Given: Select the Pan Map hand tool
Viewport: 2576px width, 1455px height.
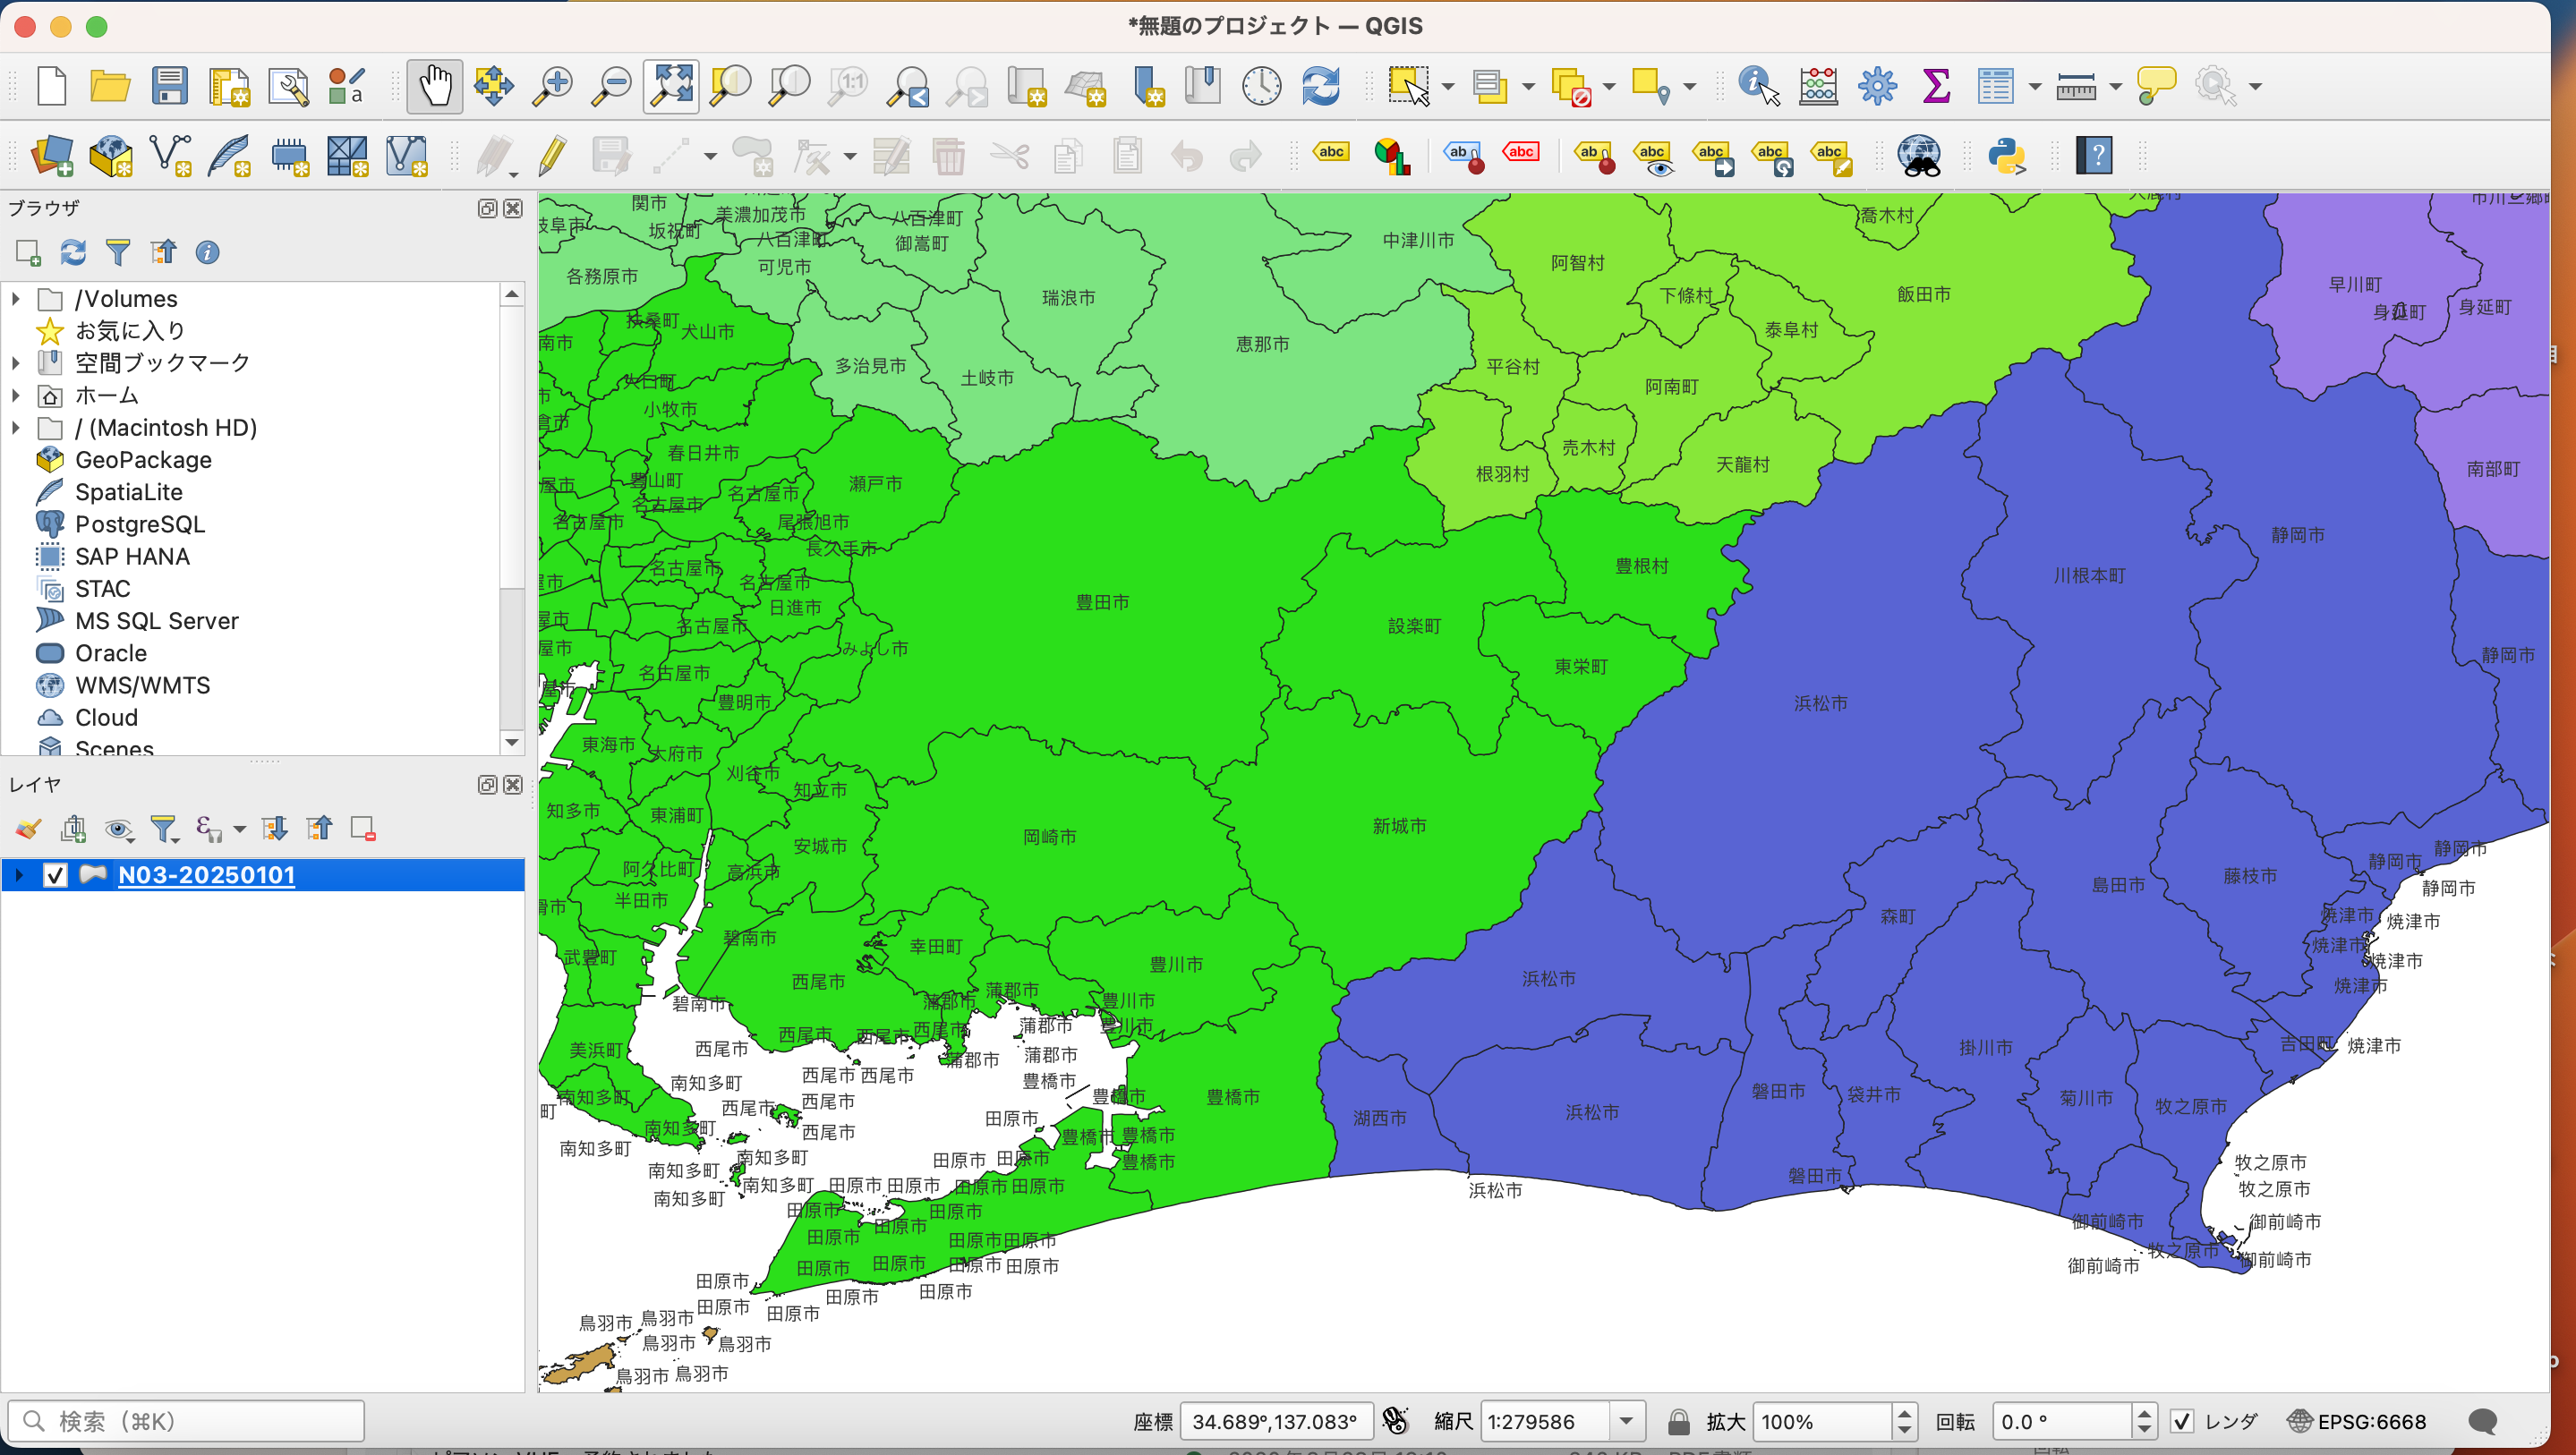Looking at the screenshot, I should pos(434,86).
